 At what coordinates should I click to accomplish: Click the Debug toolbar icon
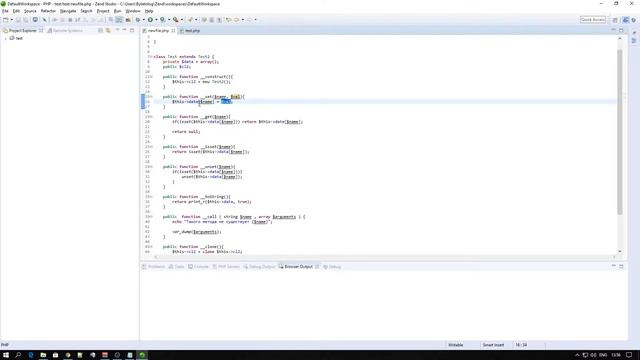click(x=138, y=20)
